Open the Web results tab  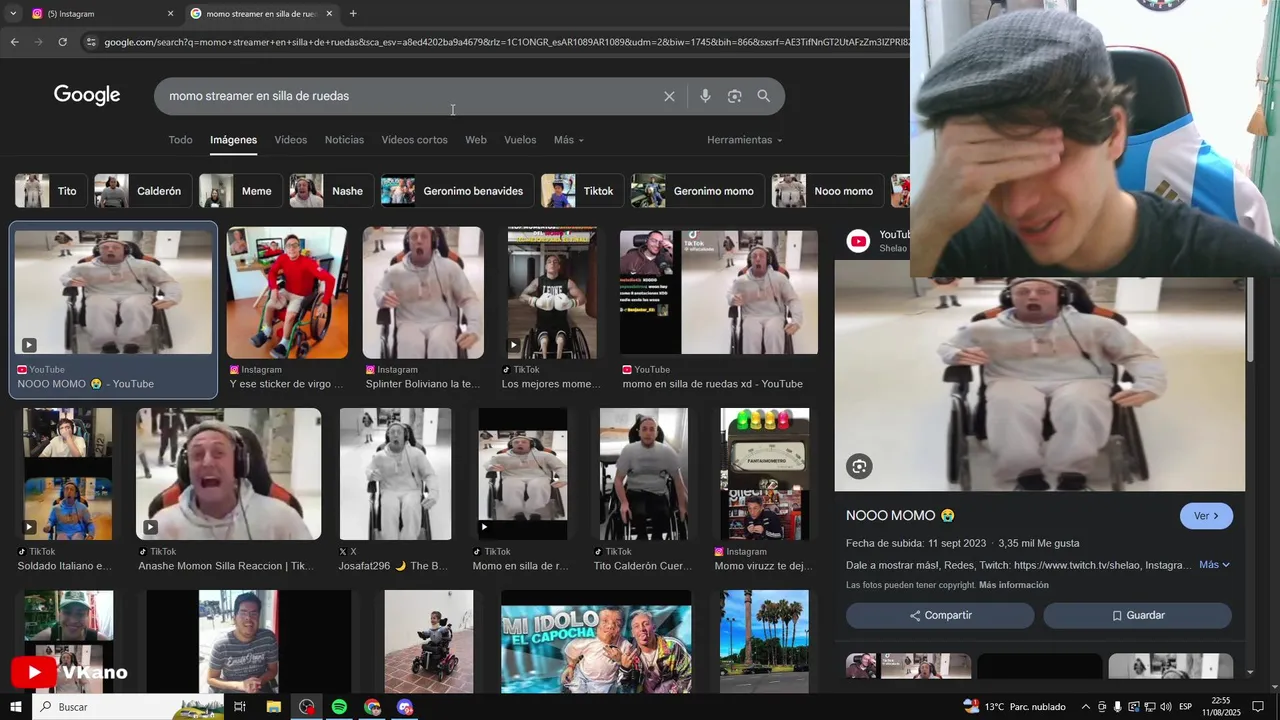pyautogui.click(x=476, y=140)
